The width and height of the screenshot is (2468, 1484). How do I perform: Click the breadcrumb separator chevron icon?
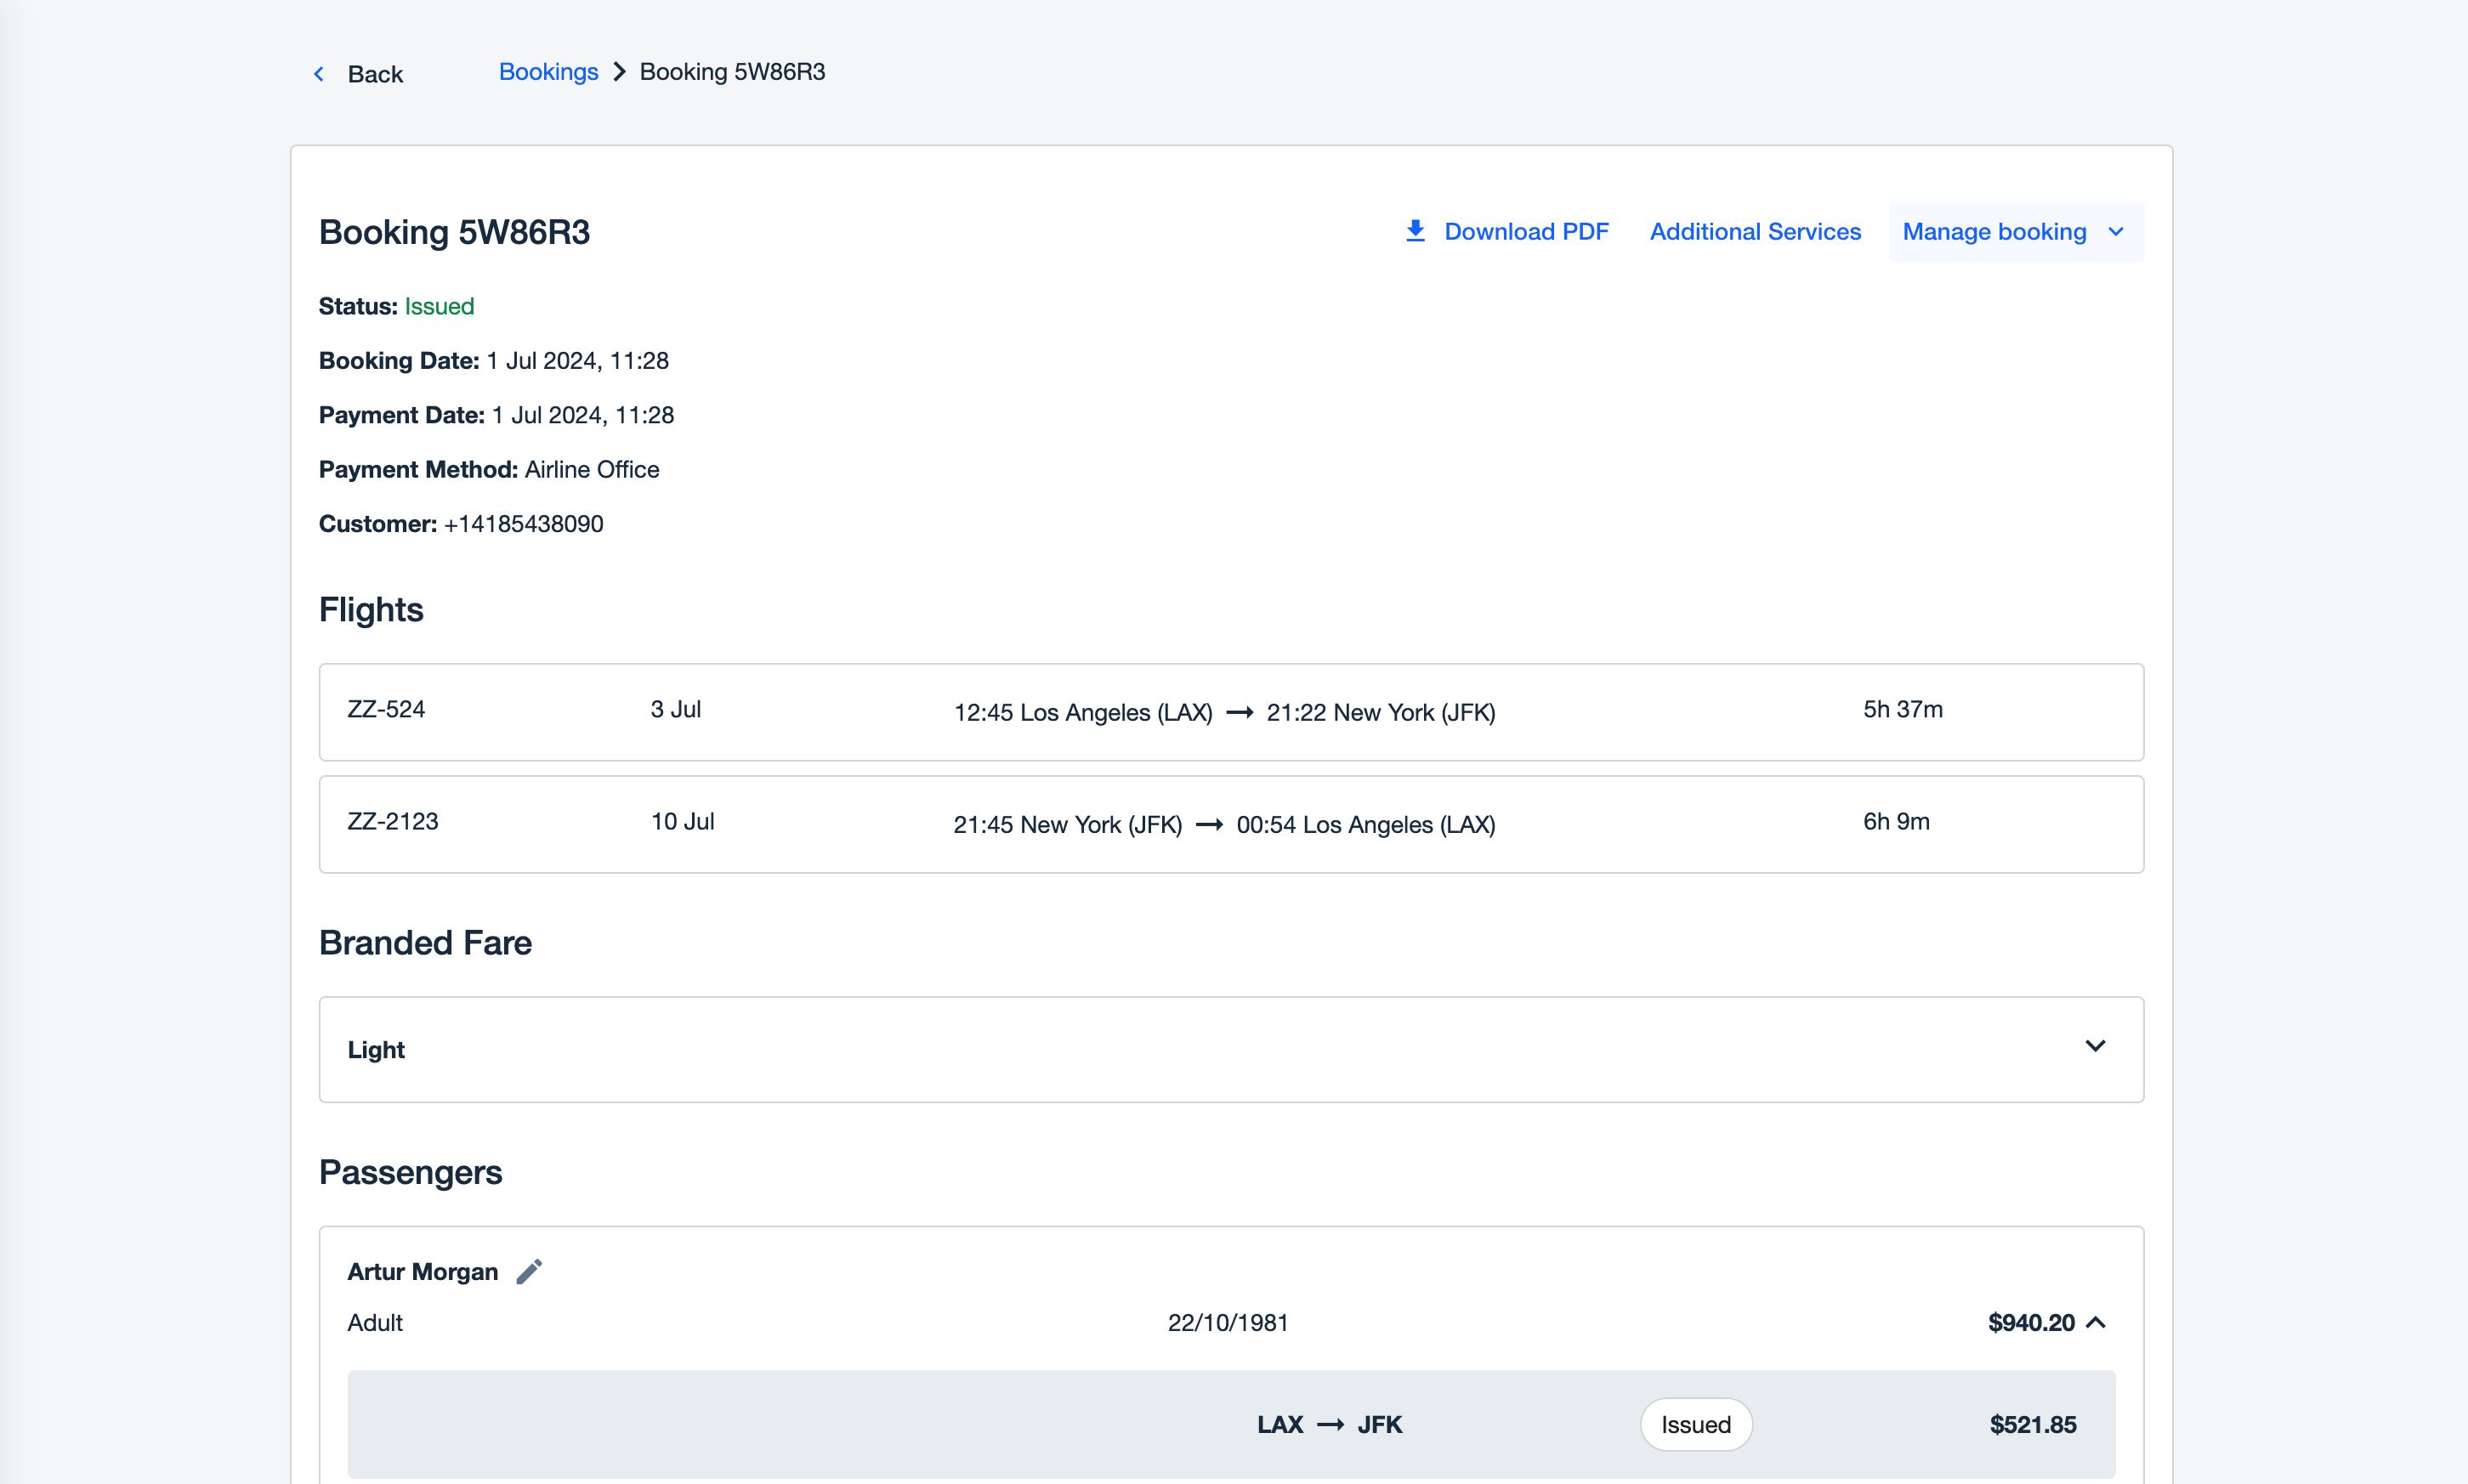point(619,72)
